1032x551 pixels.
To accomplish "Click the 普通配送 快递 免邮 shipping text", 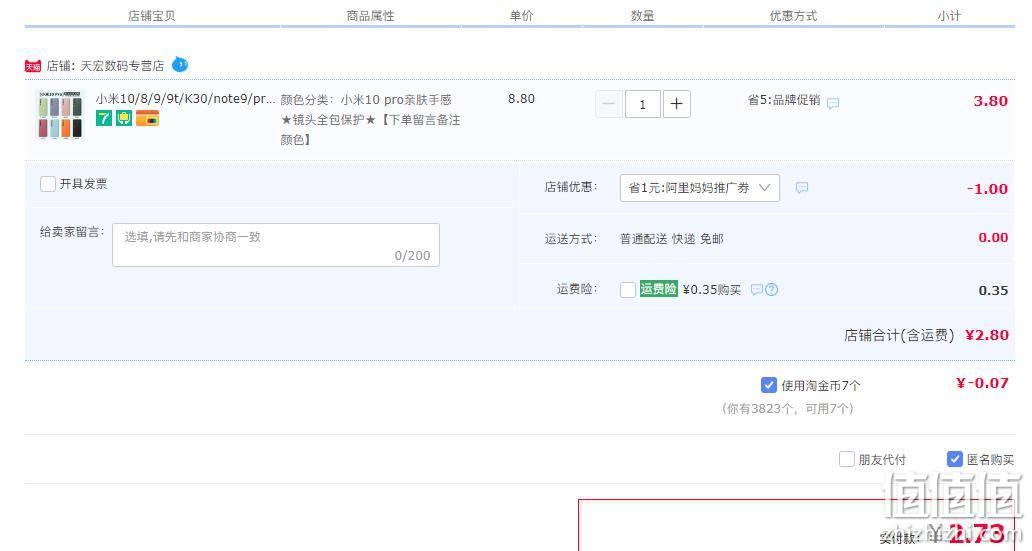I will [x=672, y=238].
